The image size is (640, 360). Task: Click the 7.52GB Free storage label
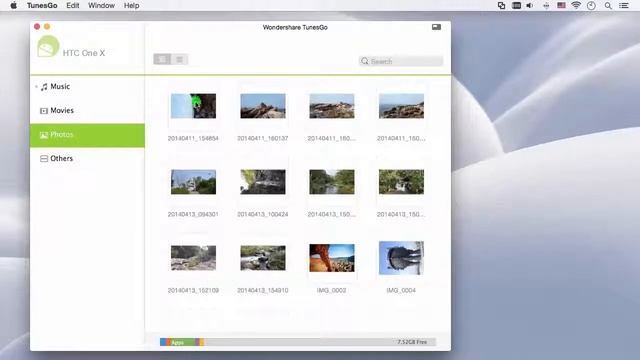pyautogui.click(x=412, y=342)
